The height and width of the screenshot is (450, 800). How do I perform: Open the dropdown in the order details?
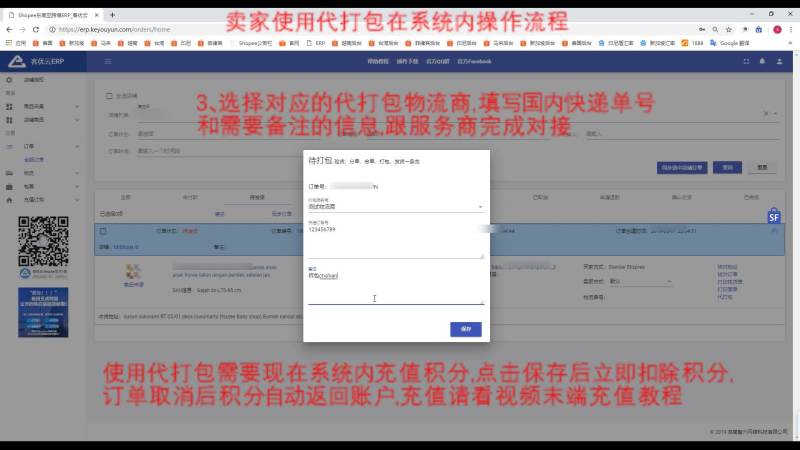coord(640,281)
